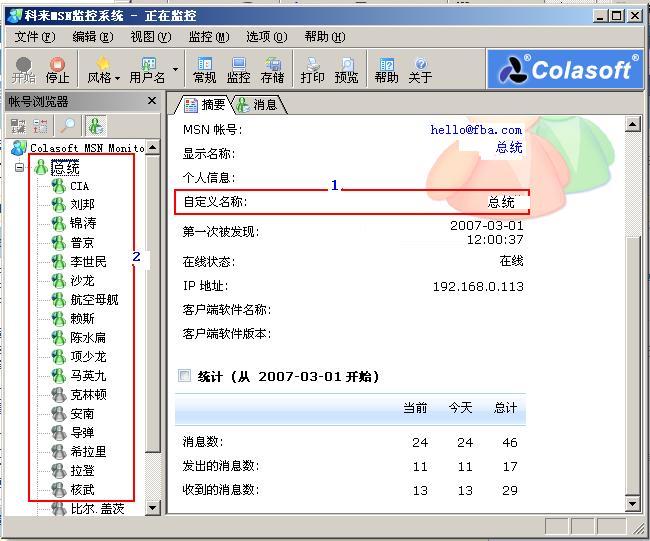Select the CIA contact in the tree
The width and height of the screenshot is (650, 541).
79,185
